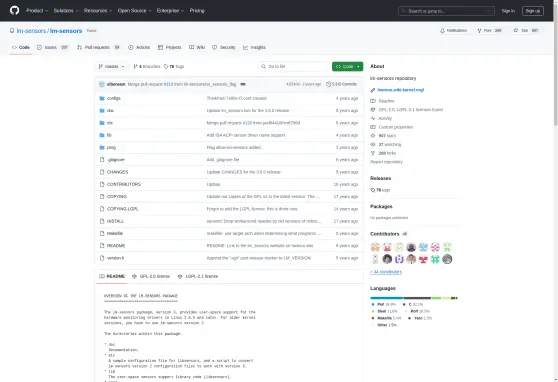Open the Security tab
This screenshot has width=558, height=382.
[x=224, y=47]
